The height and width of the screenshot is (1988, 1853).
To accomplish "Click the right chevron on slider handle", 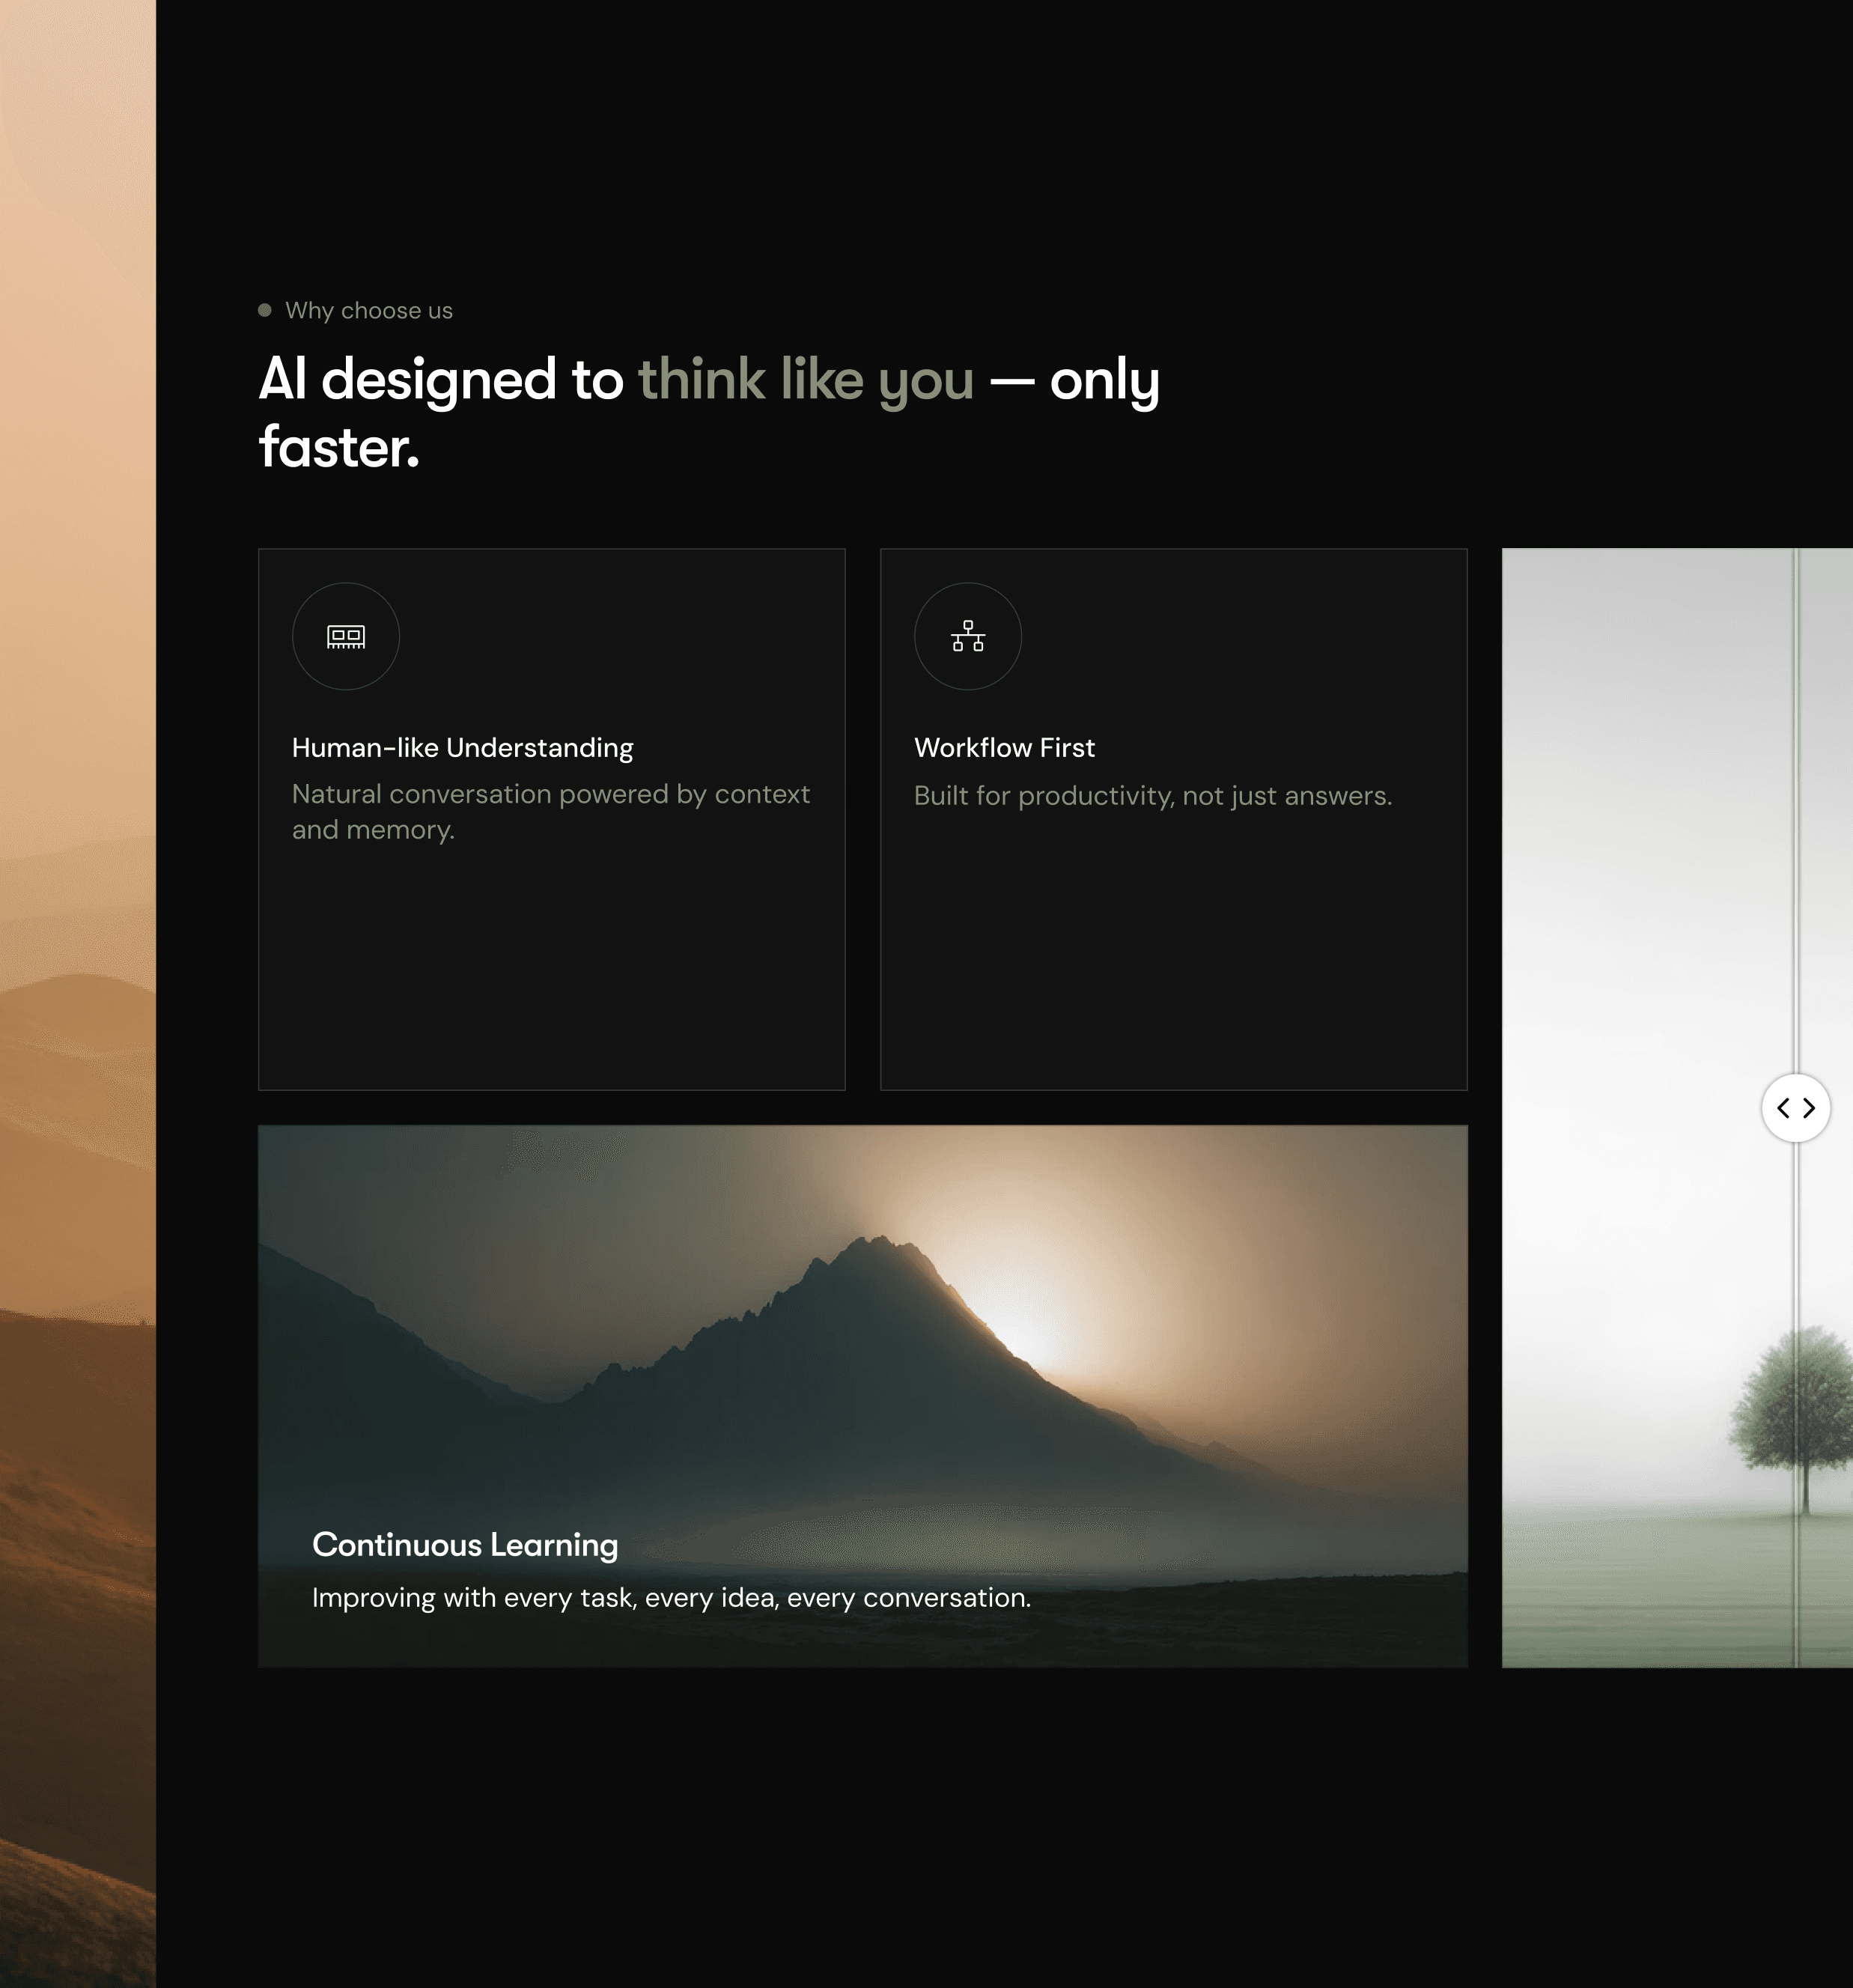I will click(1809, 1108).
